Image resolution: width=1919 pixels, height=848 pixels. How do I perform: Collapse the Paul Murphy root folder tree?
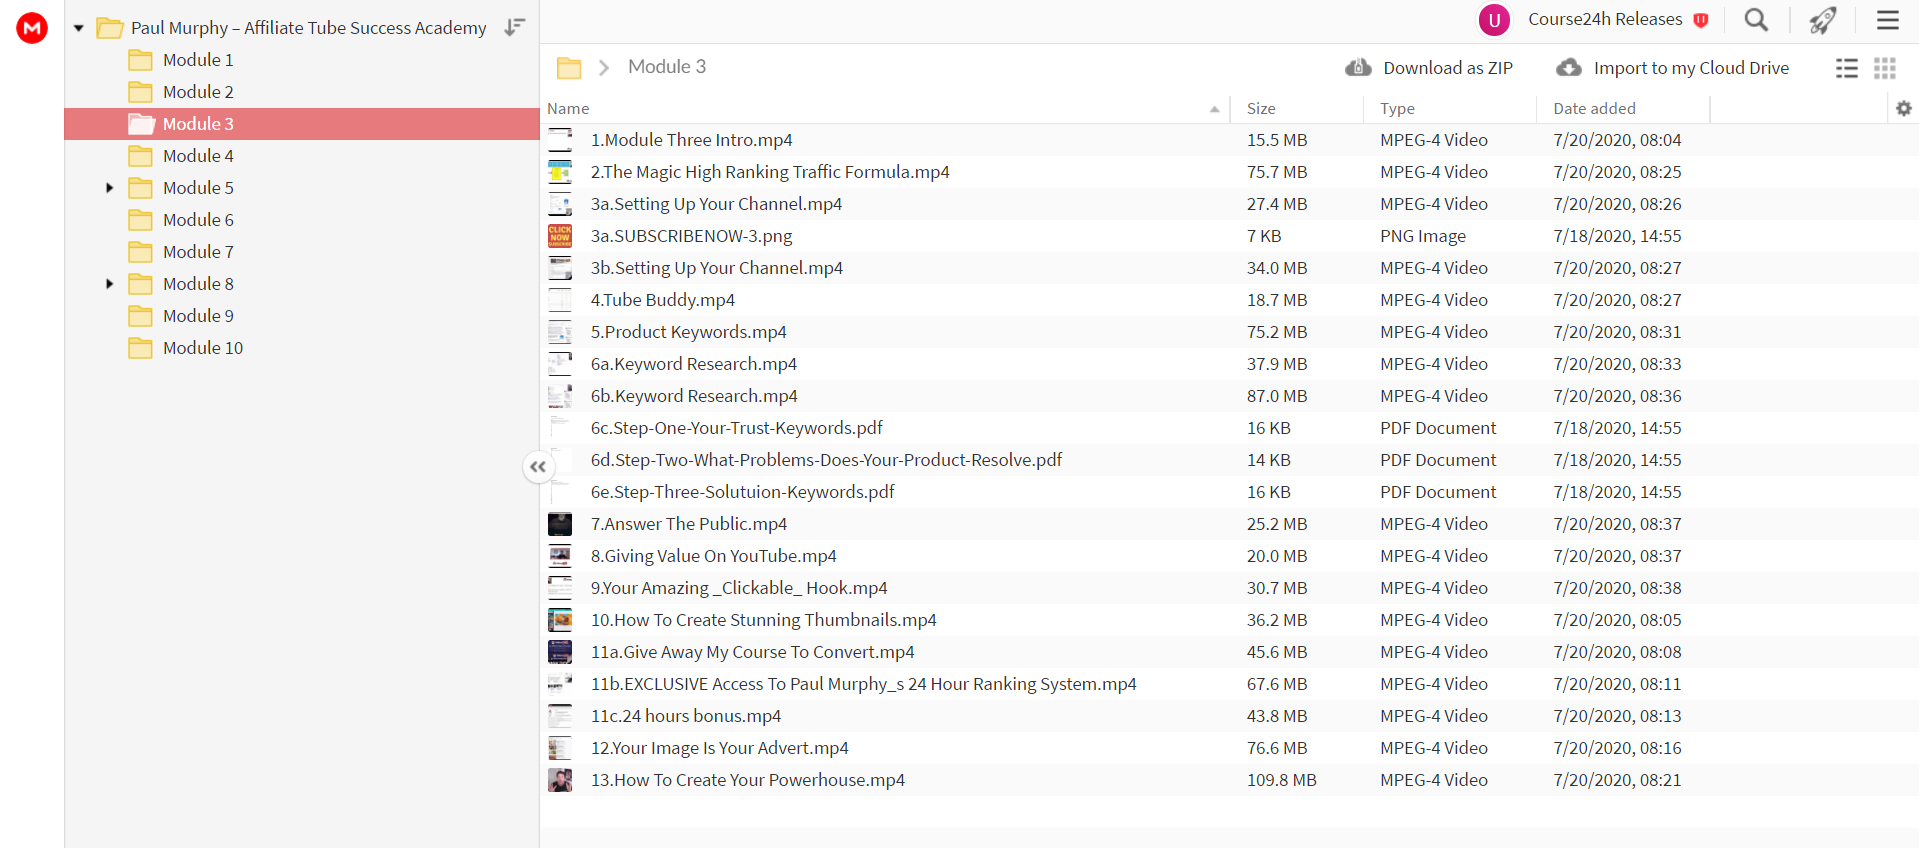point(78,28)
